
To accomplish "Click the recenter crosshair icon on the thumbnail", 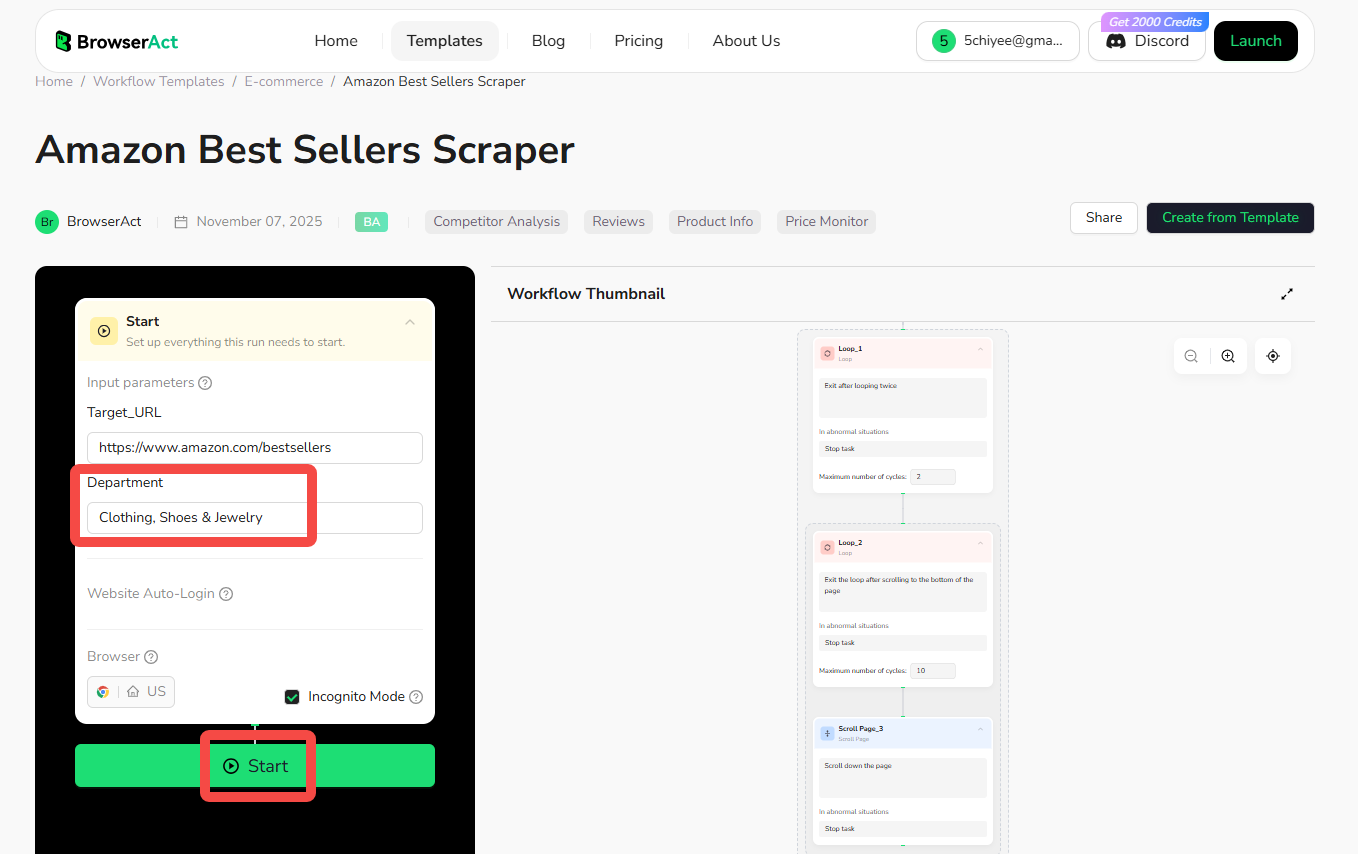I will [x=1272, y=356].
